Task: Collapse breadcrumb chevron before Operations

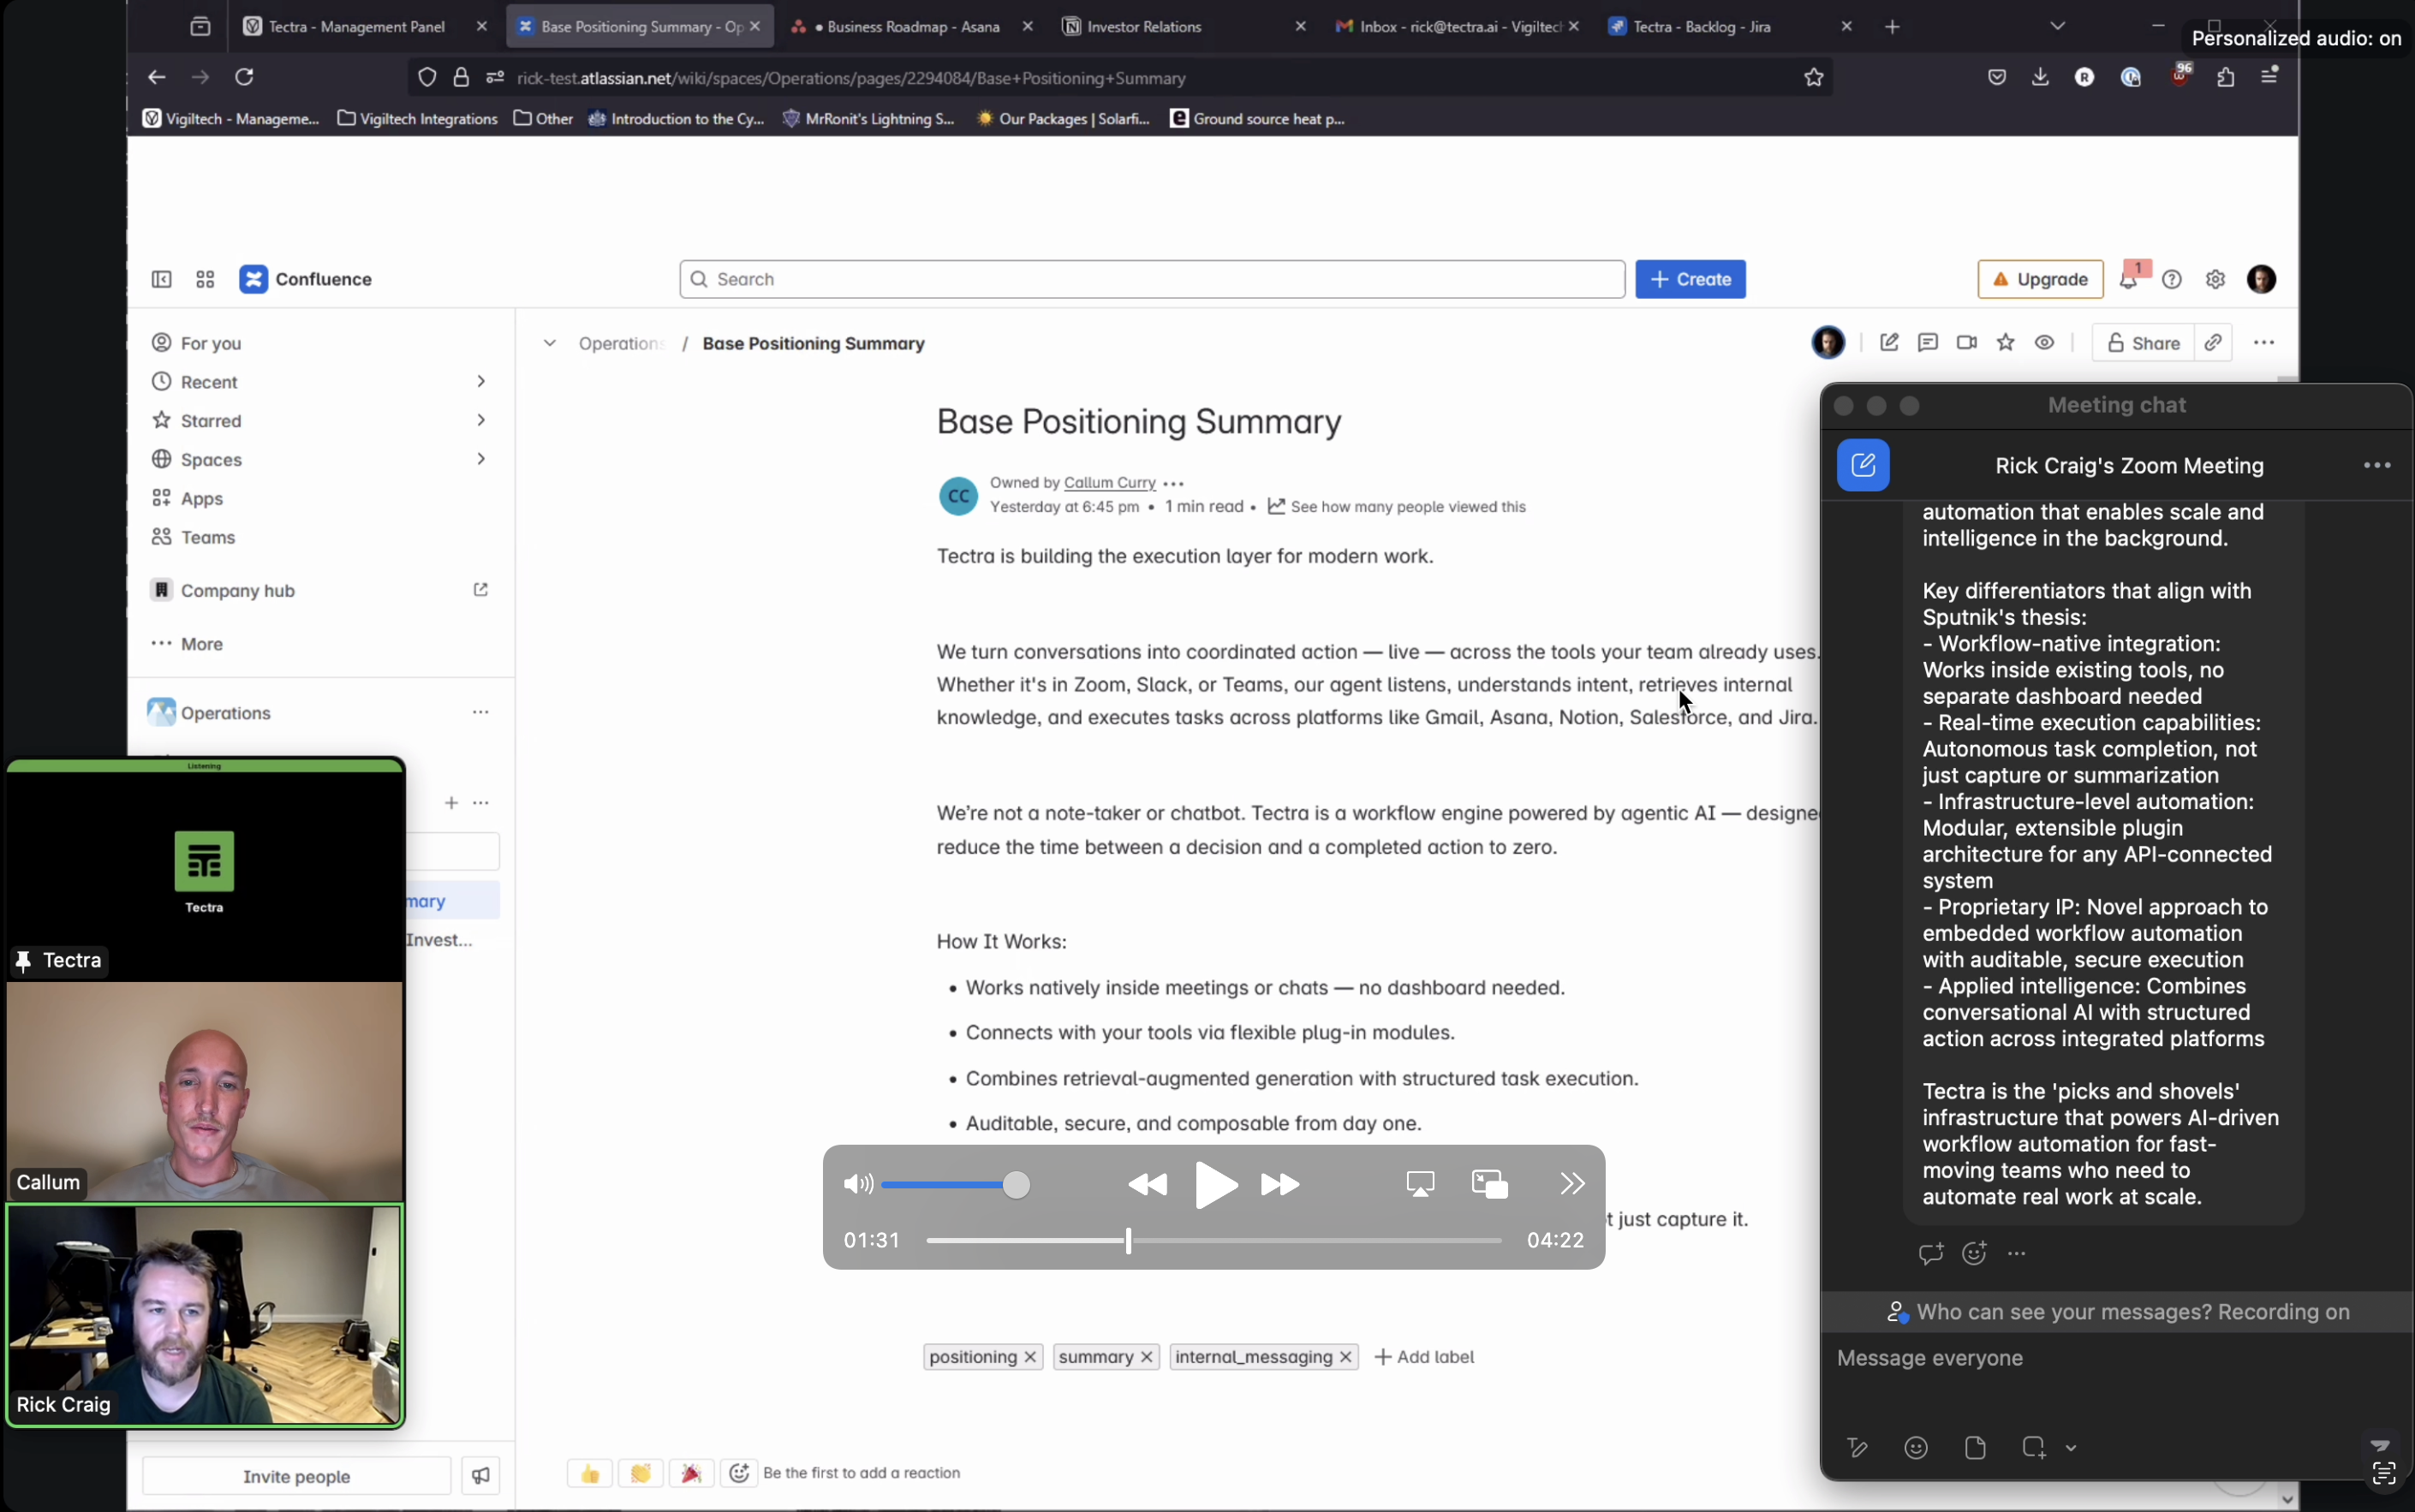Action: [549, 343]
